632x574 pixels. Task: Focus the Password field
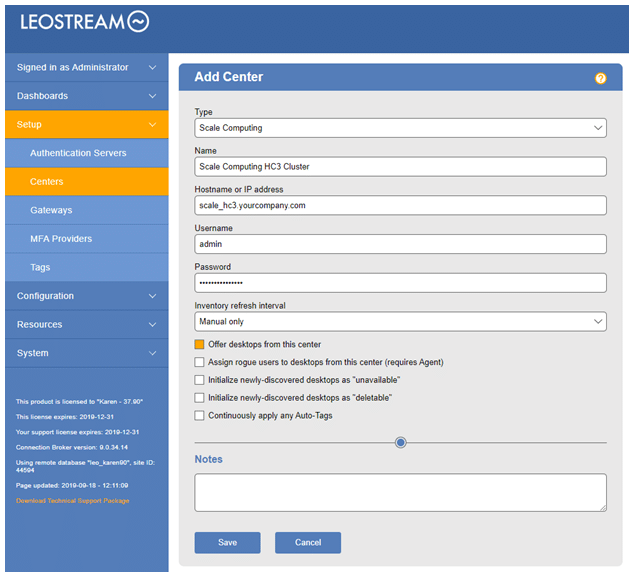coord(400,283)
